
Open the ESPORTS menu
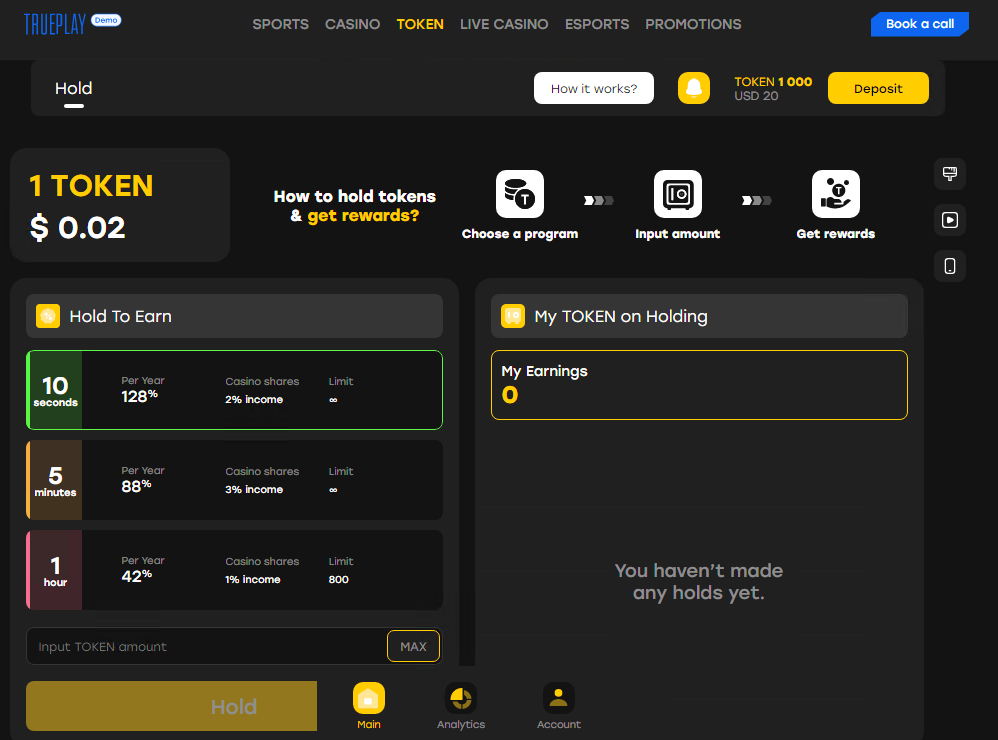[x=597, y=24]
